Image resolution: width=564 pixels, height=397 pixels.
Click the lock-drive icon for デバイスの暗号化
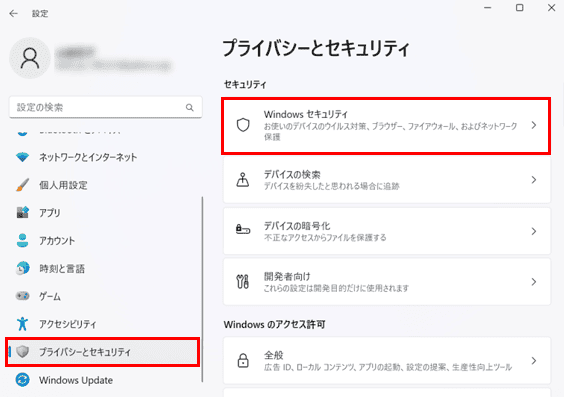click(x=243, y=229)
